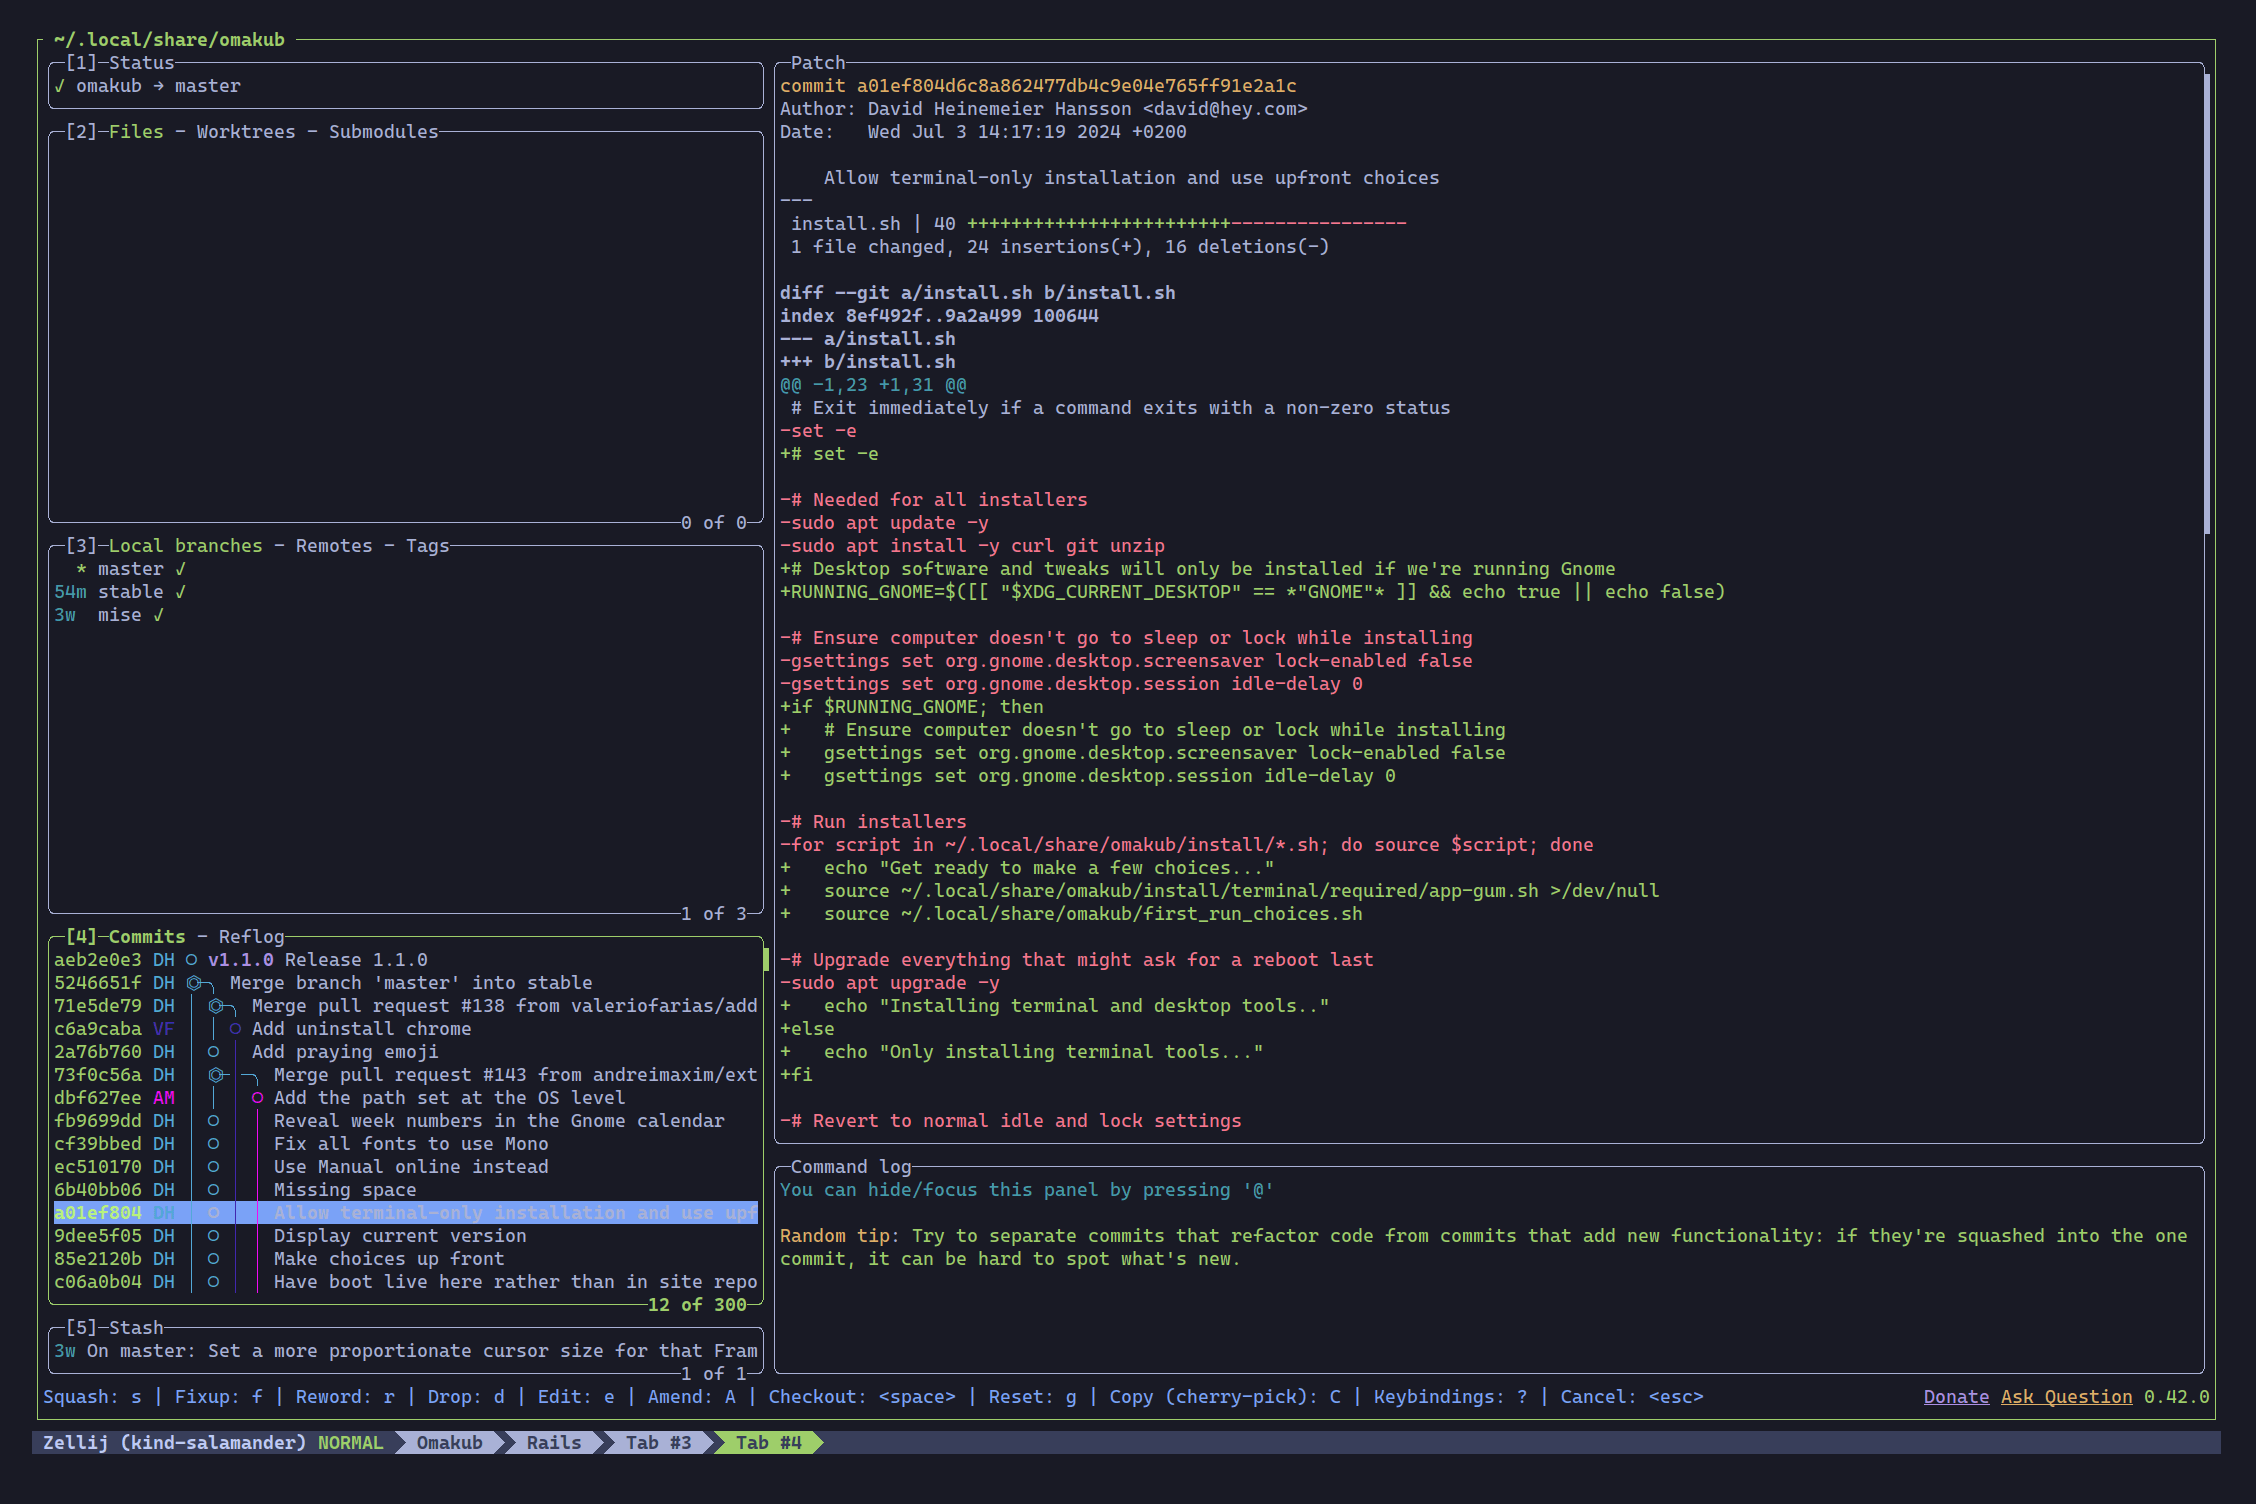The height and width of the screenshot is (1504, 2256).
Task: Select commit cf39bbed Fix all fonts to use Mono
Action: pyautogui.click(x=405, y=1144)
